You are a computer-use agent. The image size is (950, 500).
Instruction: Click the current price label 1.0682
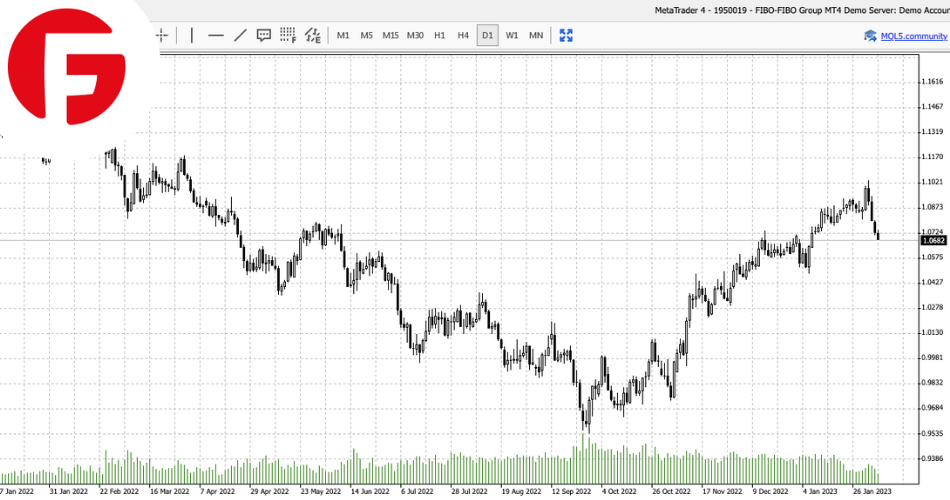(932, 240)
